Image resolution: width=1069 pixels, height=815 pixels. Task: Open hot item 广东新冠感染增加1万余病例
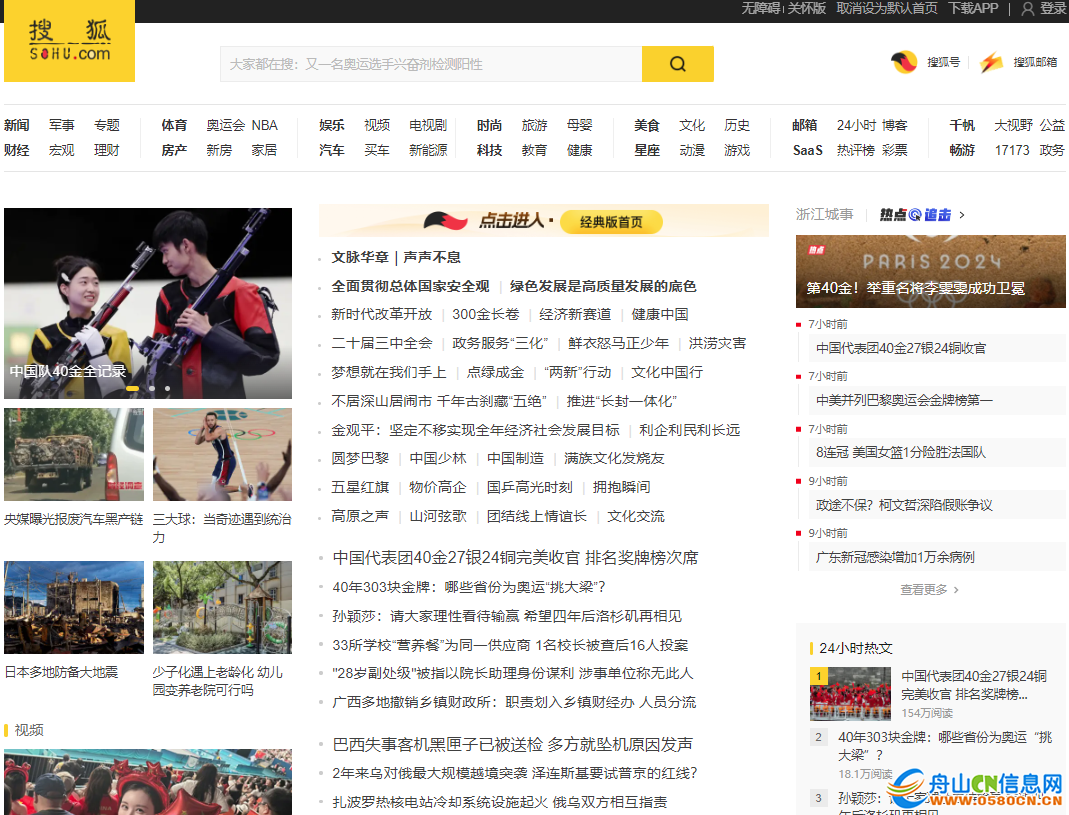895,557
